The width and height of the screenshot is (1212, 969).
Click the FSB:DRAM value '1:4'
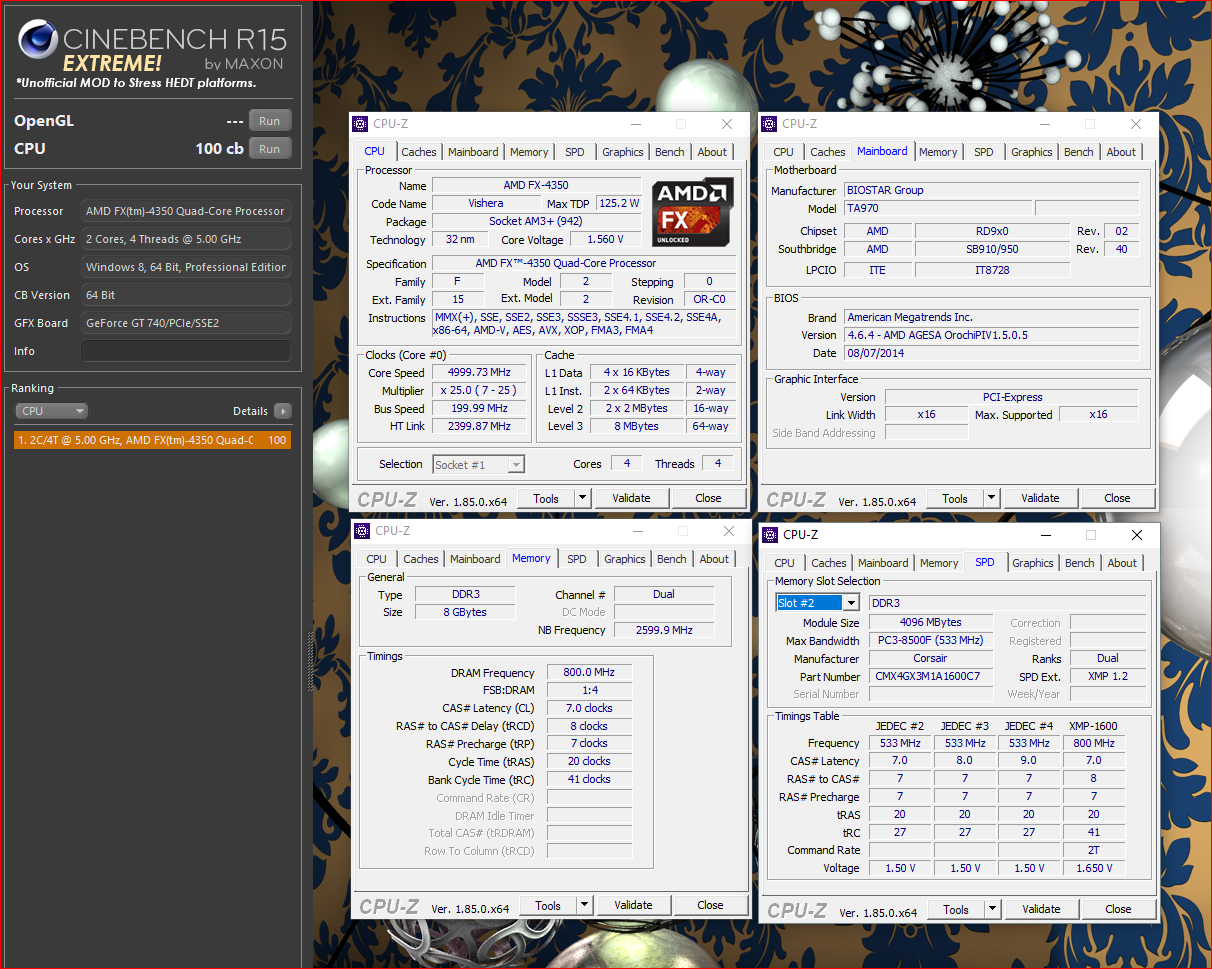tap(589, 690)
